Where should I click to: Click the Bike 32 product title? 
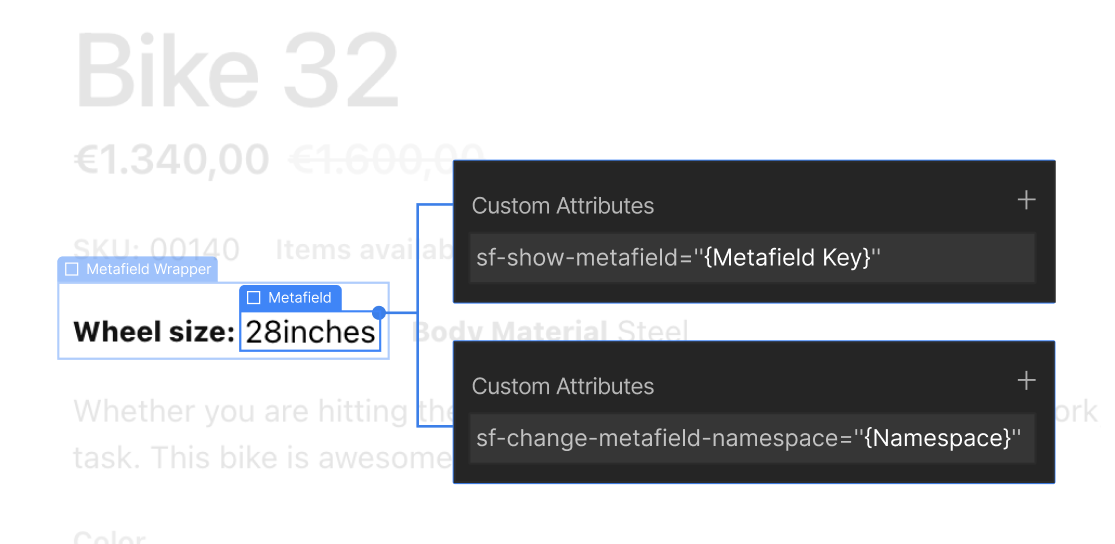click(x=236, y=70)
